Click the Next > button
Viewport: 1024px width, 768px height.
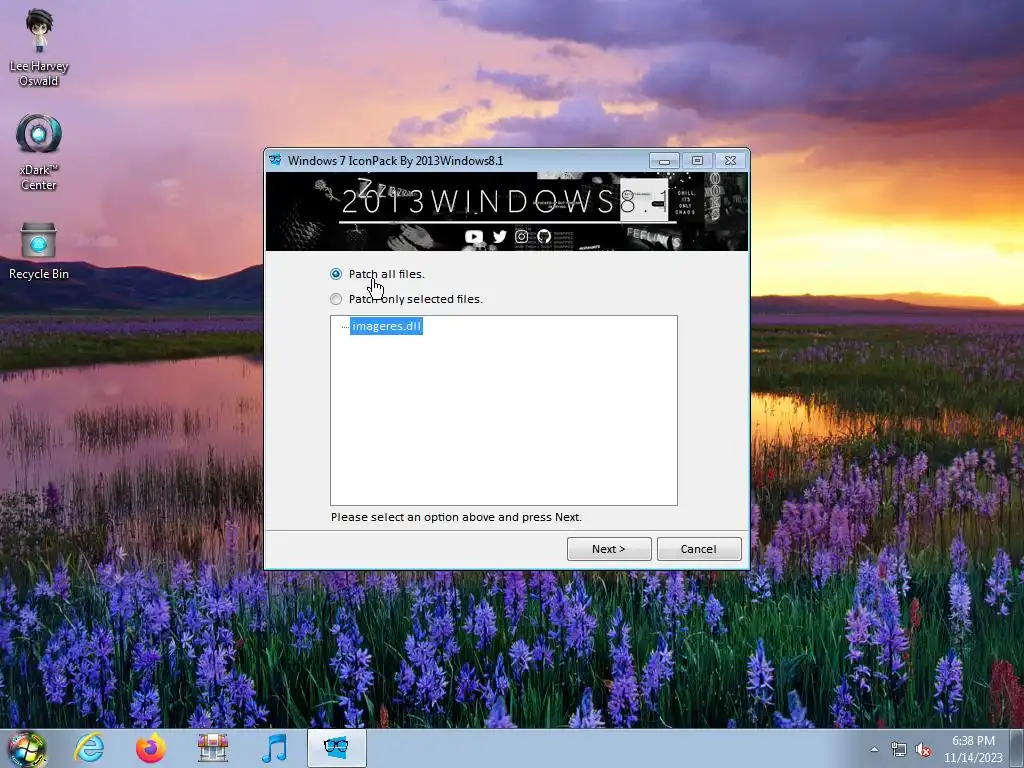[609, 549]
